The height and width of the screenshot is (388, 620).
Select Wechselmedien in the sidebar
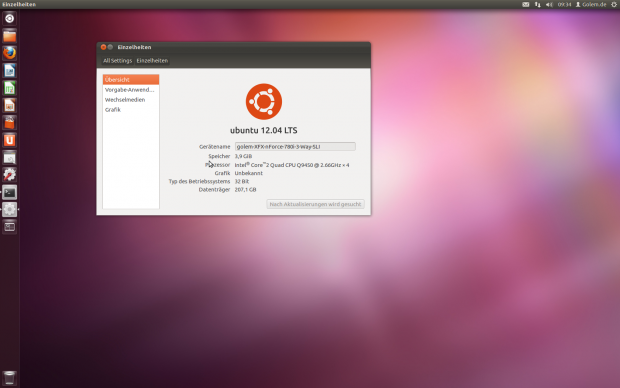[x=131, y=100]
